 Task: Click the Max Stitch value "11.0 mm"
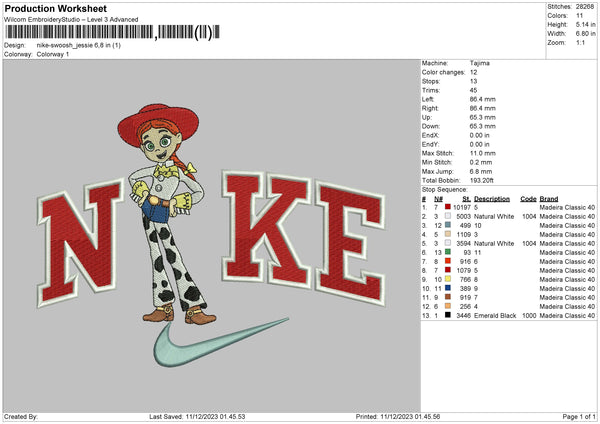(x=483, y=153)
